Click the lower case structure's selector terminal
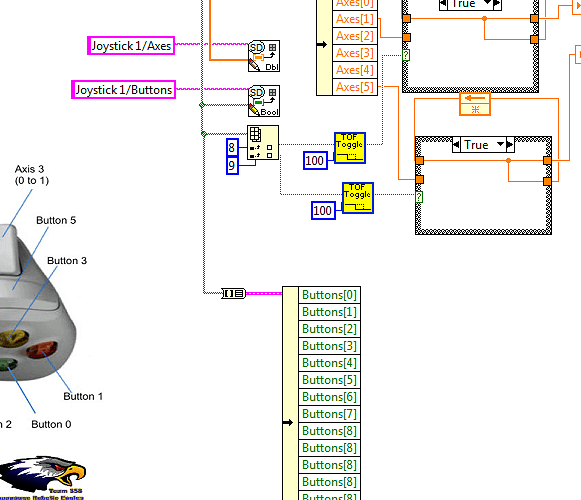 tap(419, 196)
